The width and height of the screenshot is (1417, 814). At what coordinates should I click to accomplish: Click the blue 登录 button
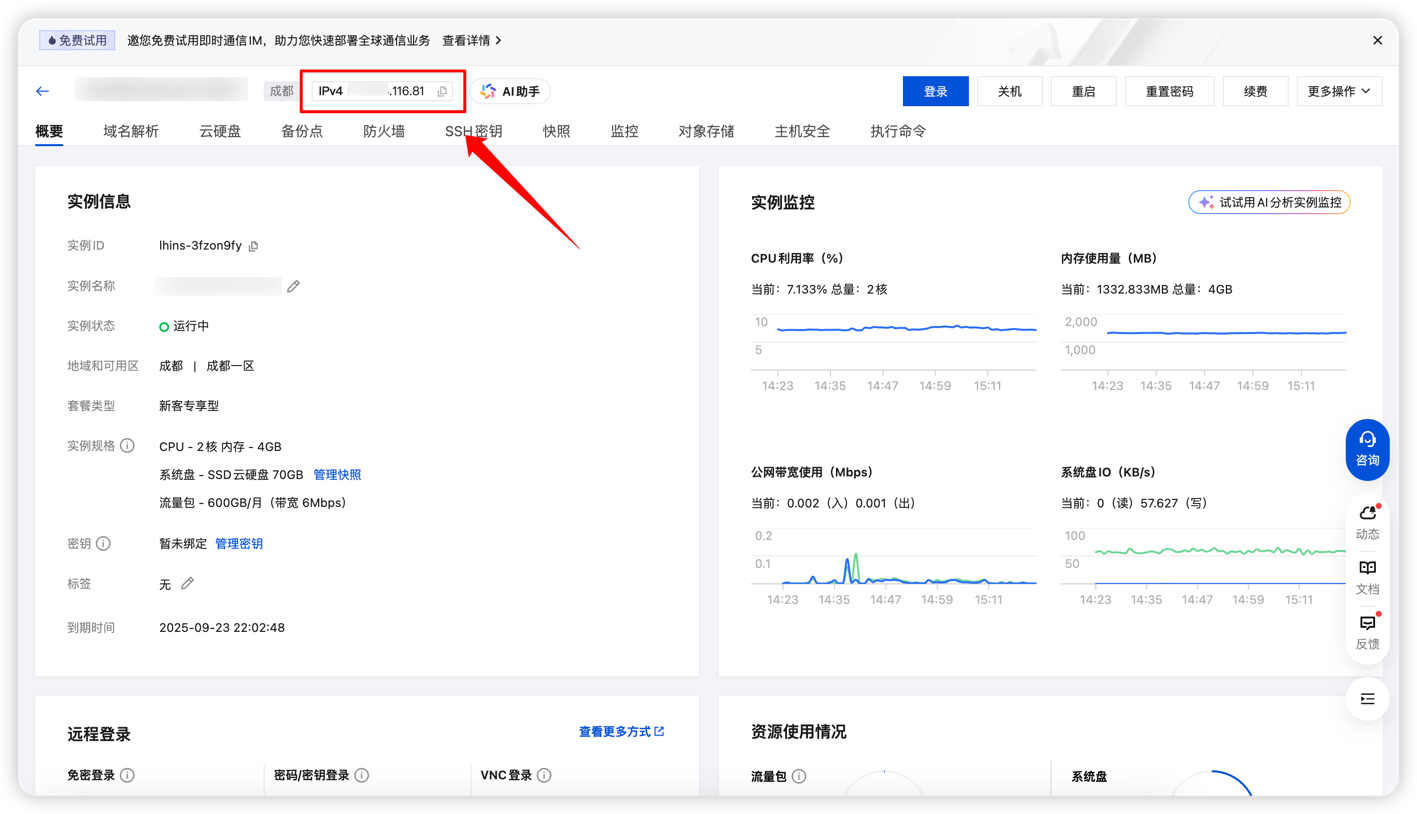tap(935, 91)
